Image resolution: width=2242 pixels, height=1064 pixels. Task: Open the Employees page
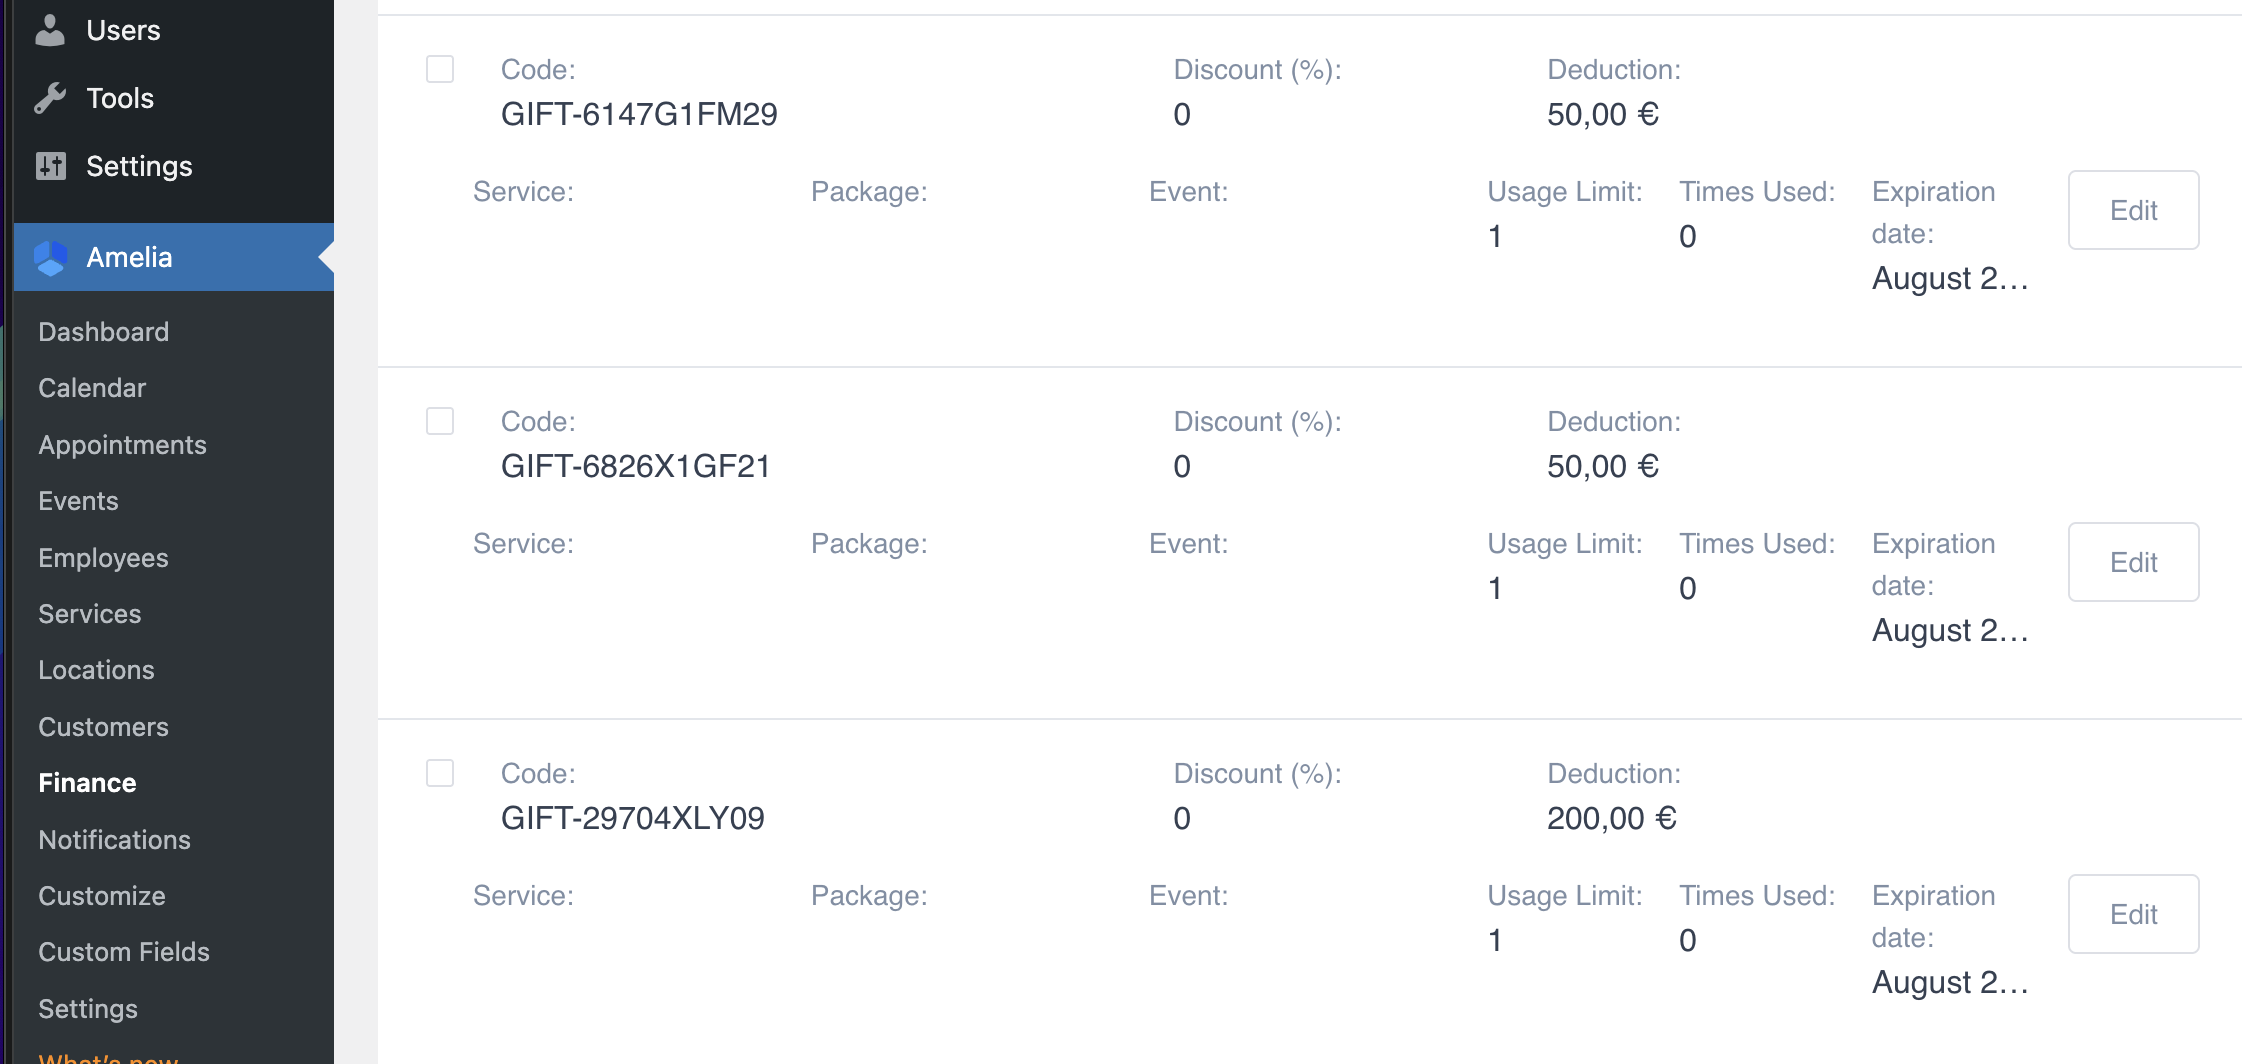103,558
